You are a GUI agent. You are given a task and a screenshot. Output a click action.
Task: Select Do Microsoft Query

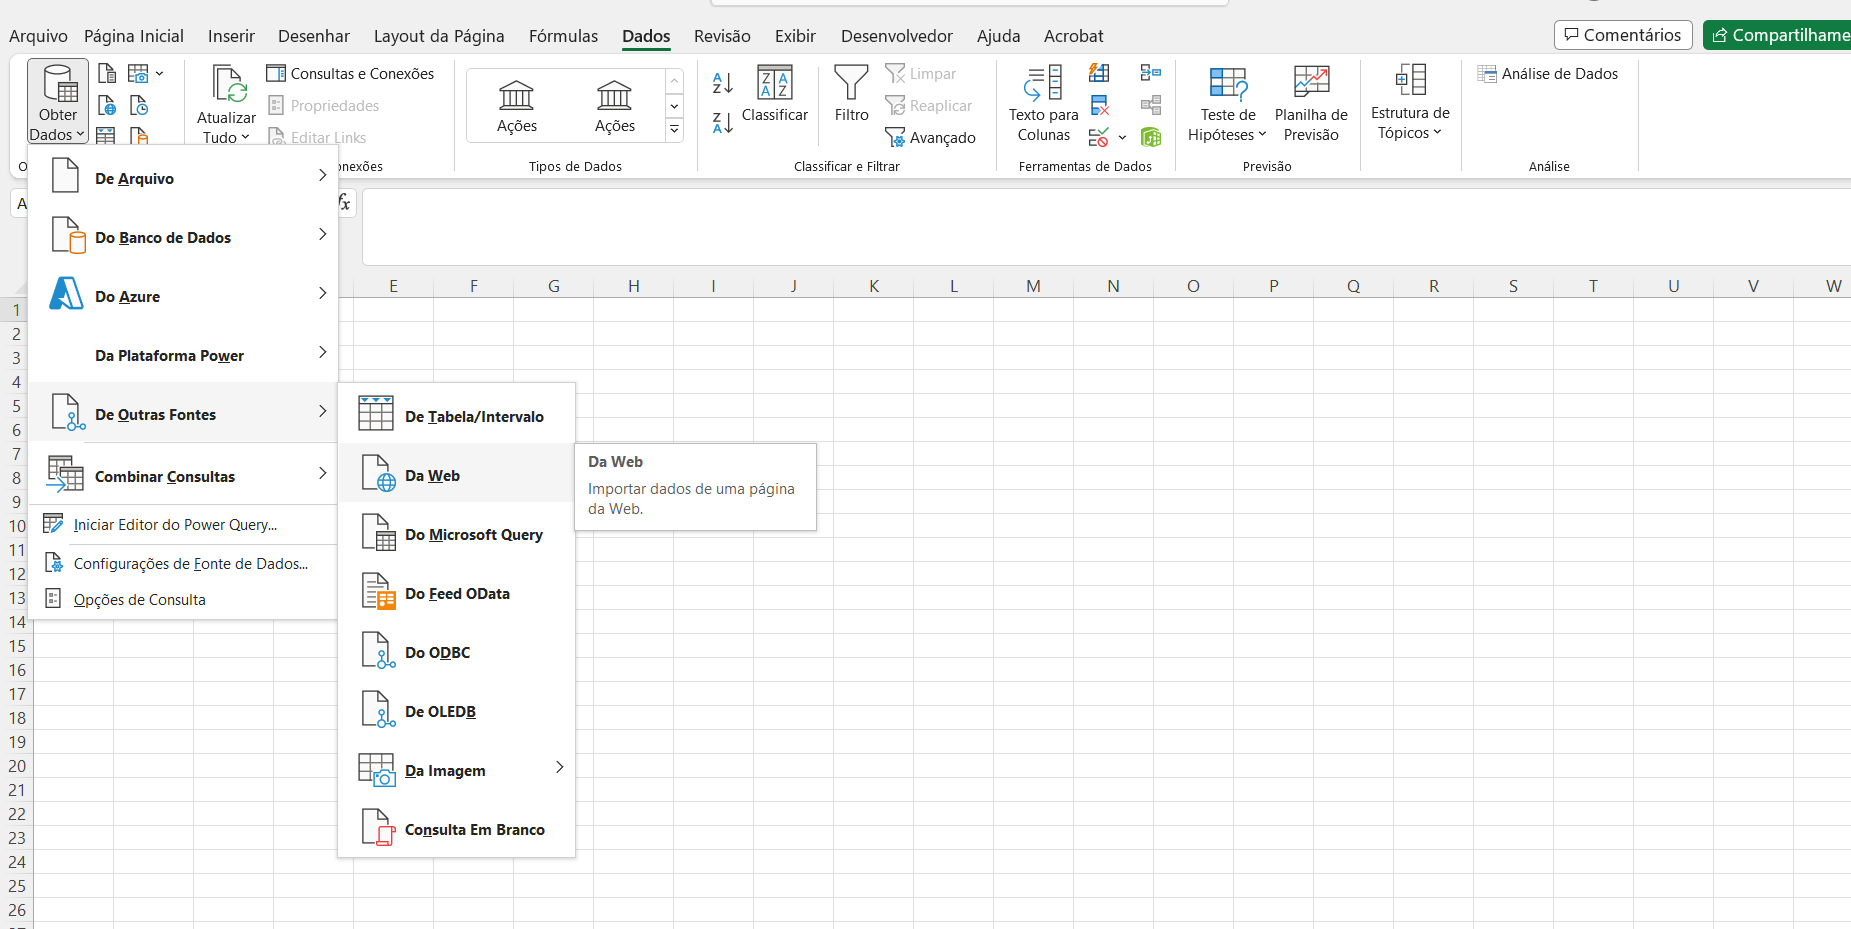[x=457, y=534]
